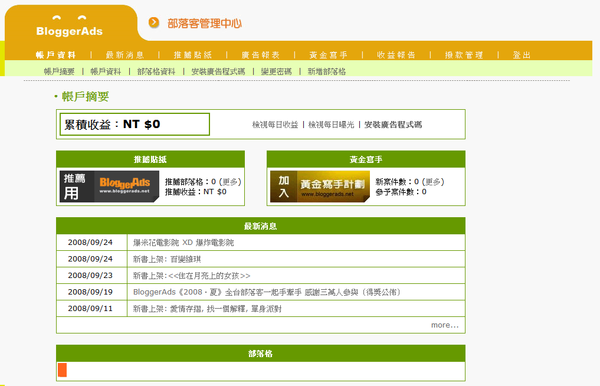Open the 廣告報表 main menu item

261,55
